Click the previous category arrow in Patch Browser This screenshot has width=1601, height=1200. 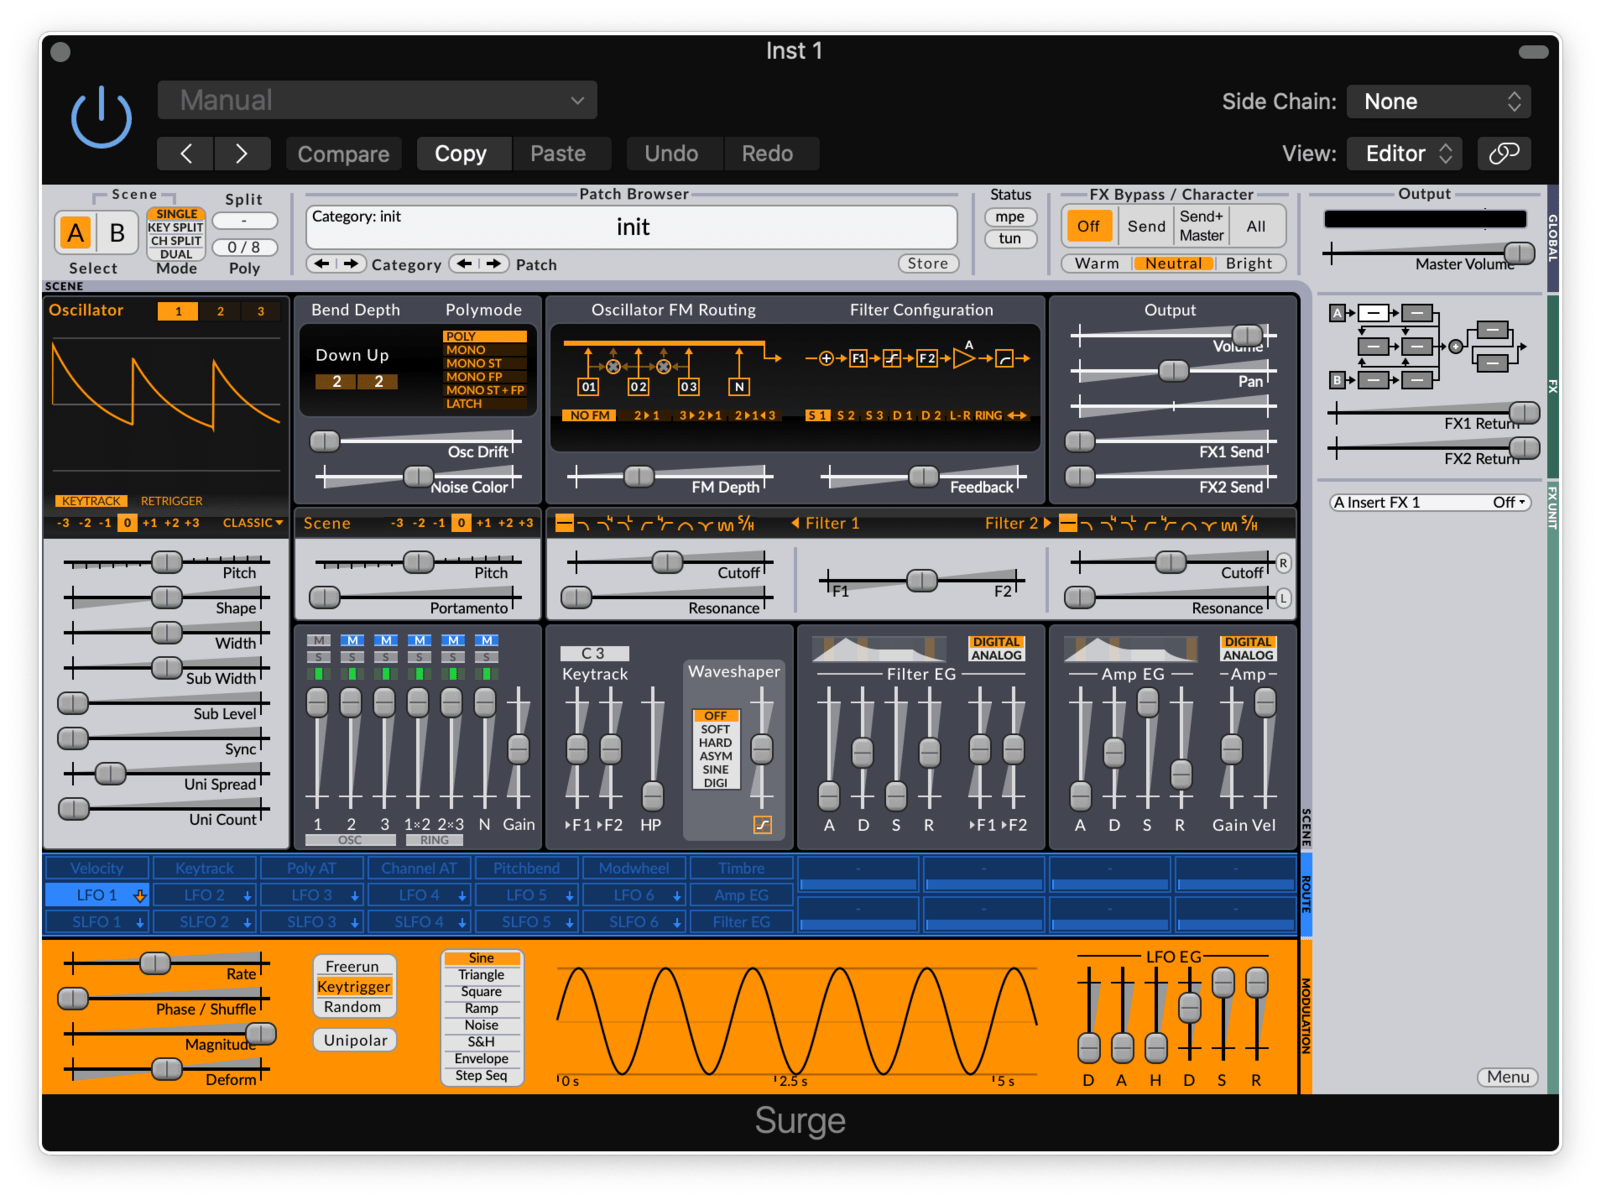tap(322, 264)
